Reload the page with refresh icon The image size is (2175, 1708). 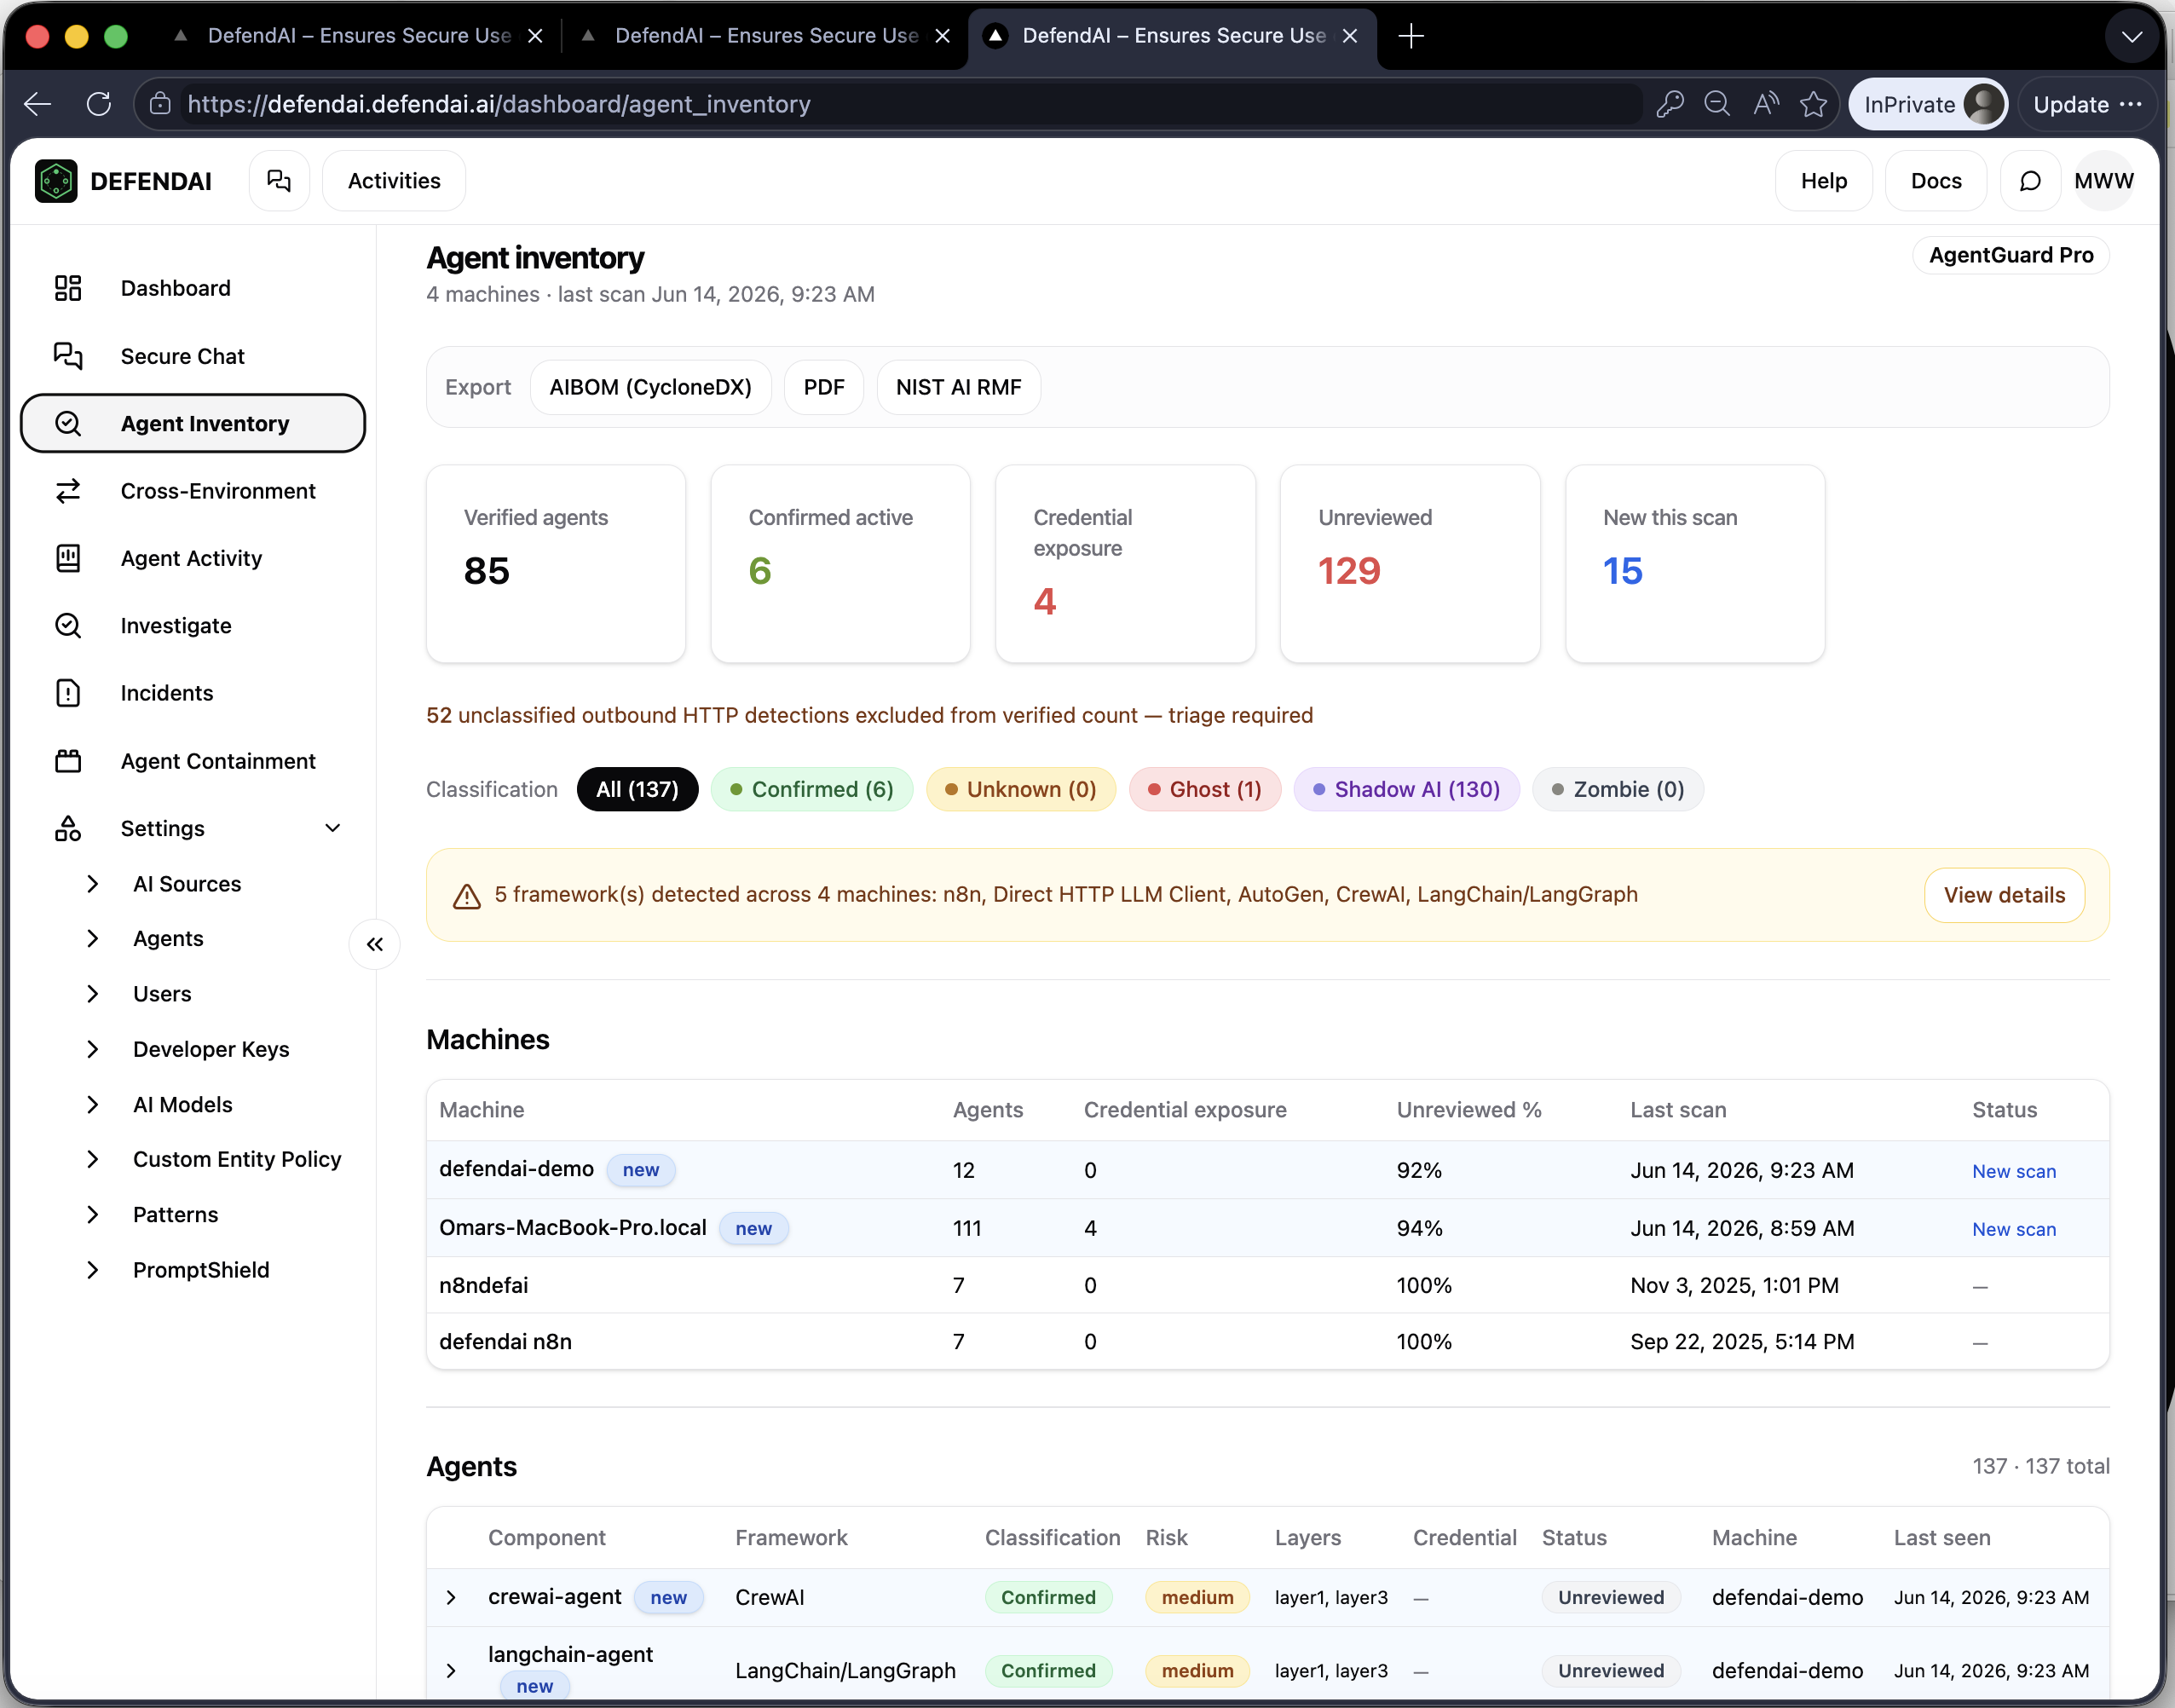click(99, 104)
